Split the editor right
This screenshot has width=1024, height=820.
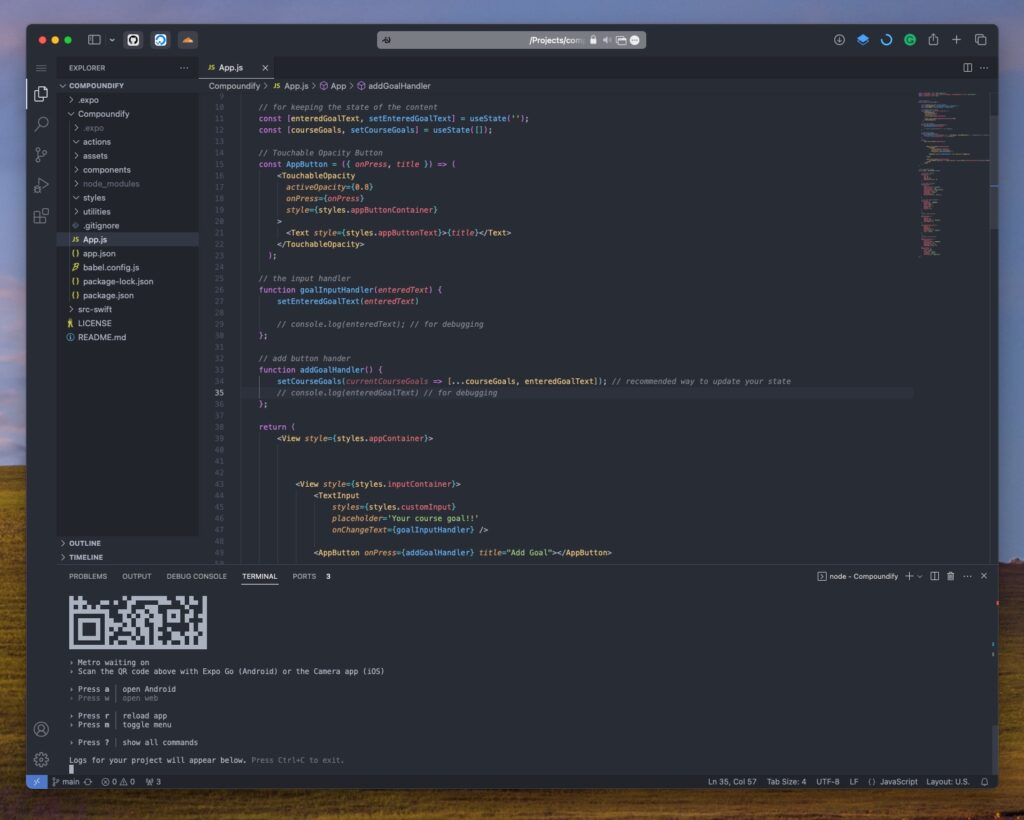[967, 67]
